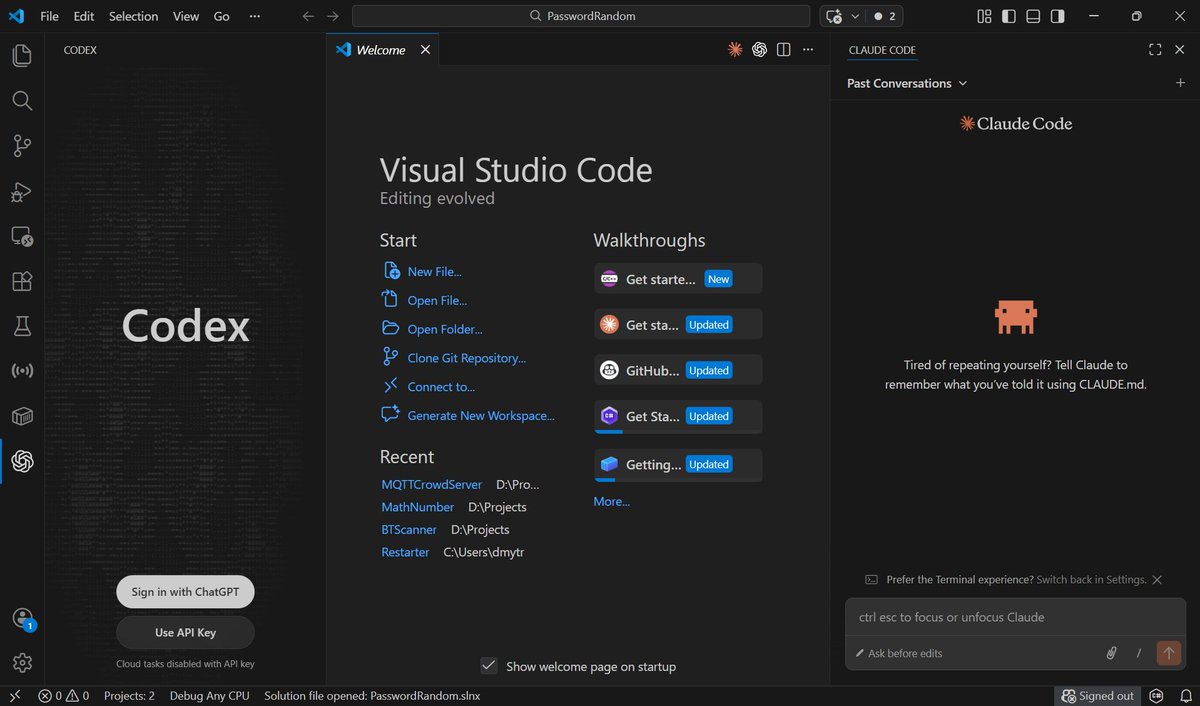The width and height of the screenshot is (1200, 706).
Task: Open editor More Actions ellipsis
Action: pos(808,49)
